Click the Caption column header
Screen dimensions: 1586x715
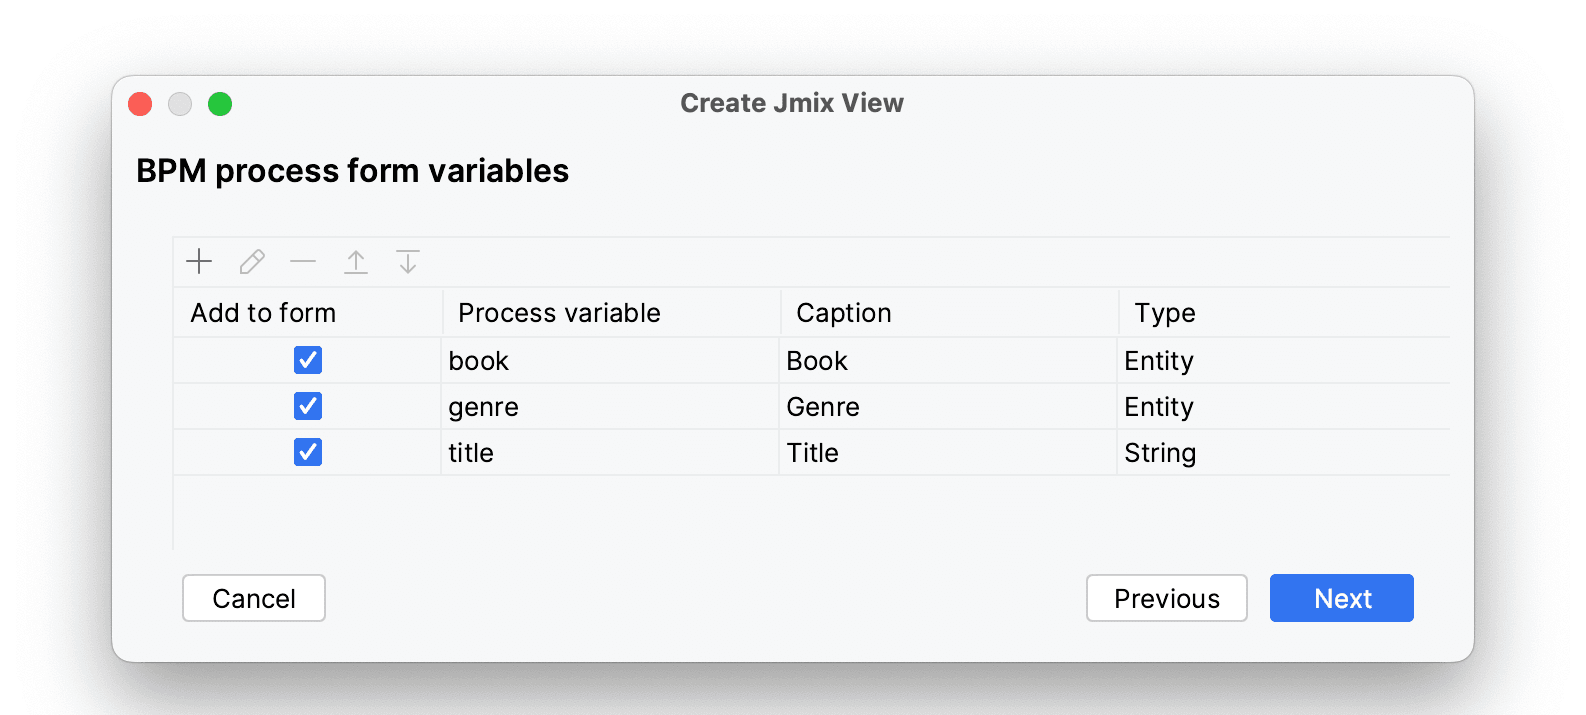click(x=843, y=313)
